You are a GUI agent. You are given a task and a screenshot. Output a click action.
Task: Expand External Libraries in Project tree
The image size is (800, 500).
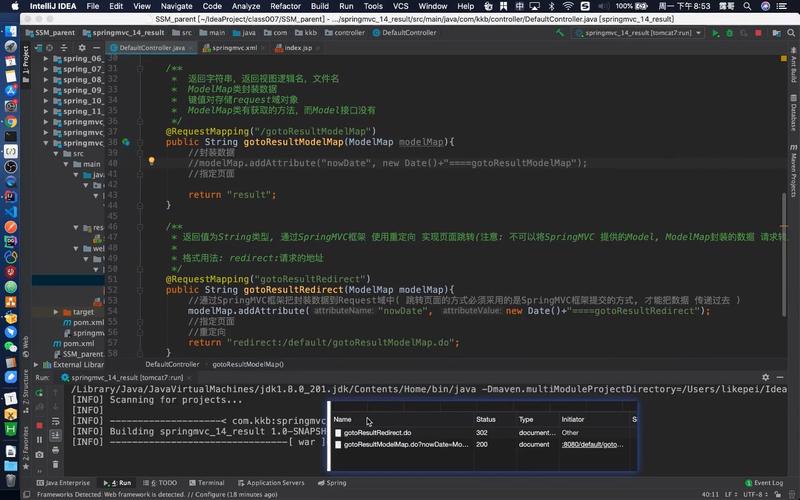[36, 365]
